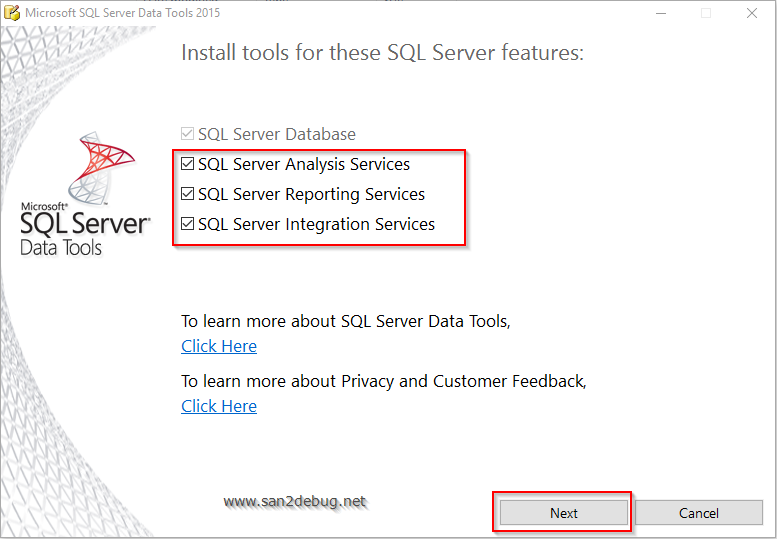
Task: Click the "SQL Server Analysis Services" label text
Action: pos(304,164)
